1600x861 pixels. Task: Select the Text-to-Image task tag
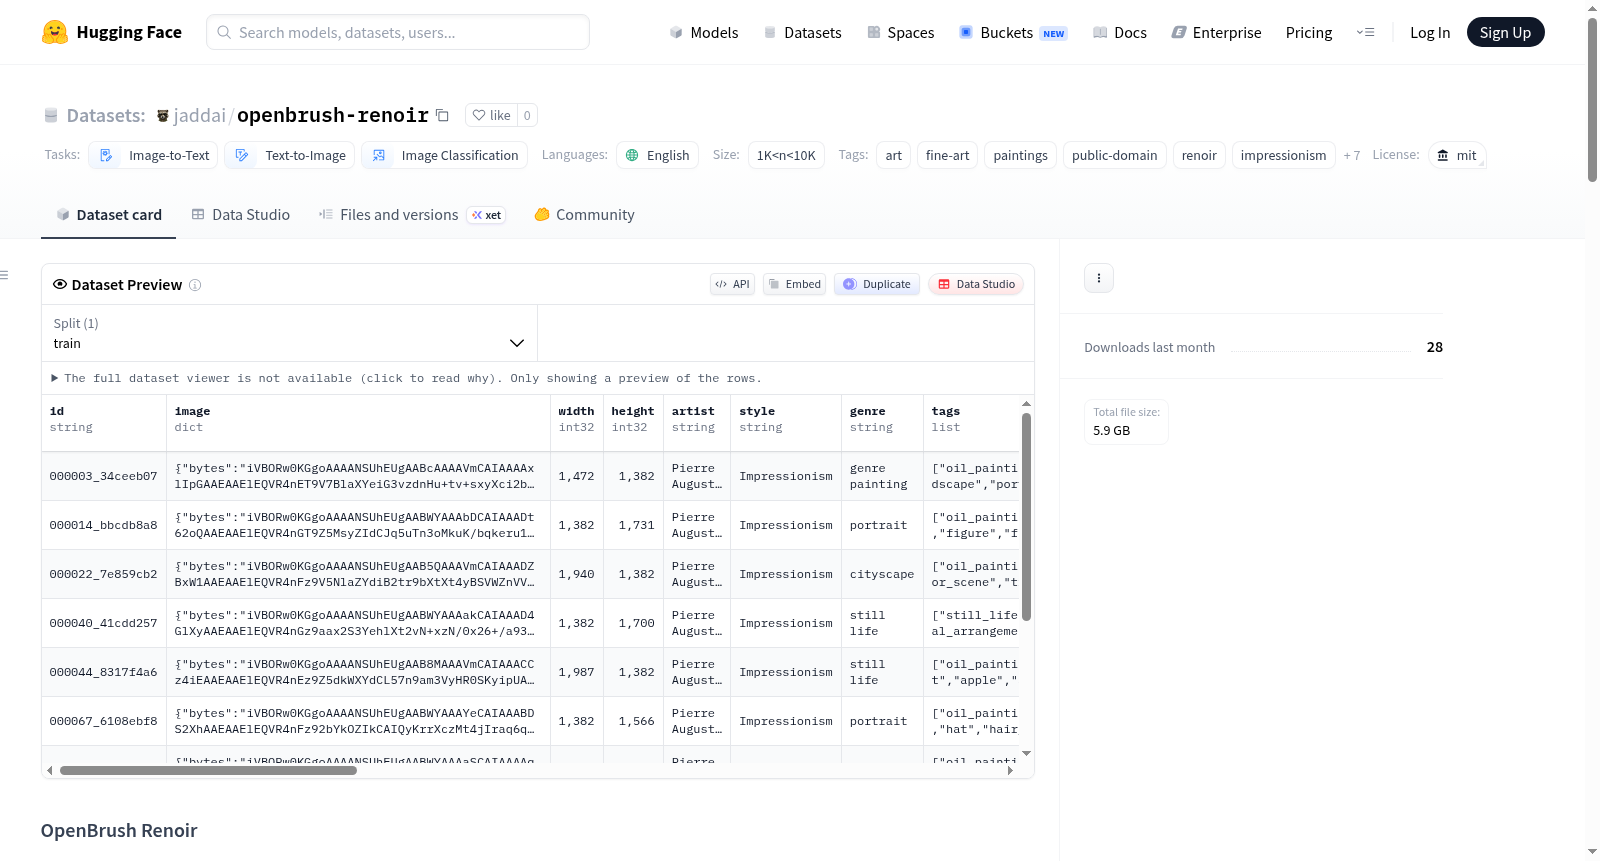pyautogui.click(x=290, y=155)
